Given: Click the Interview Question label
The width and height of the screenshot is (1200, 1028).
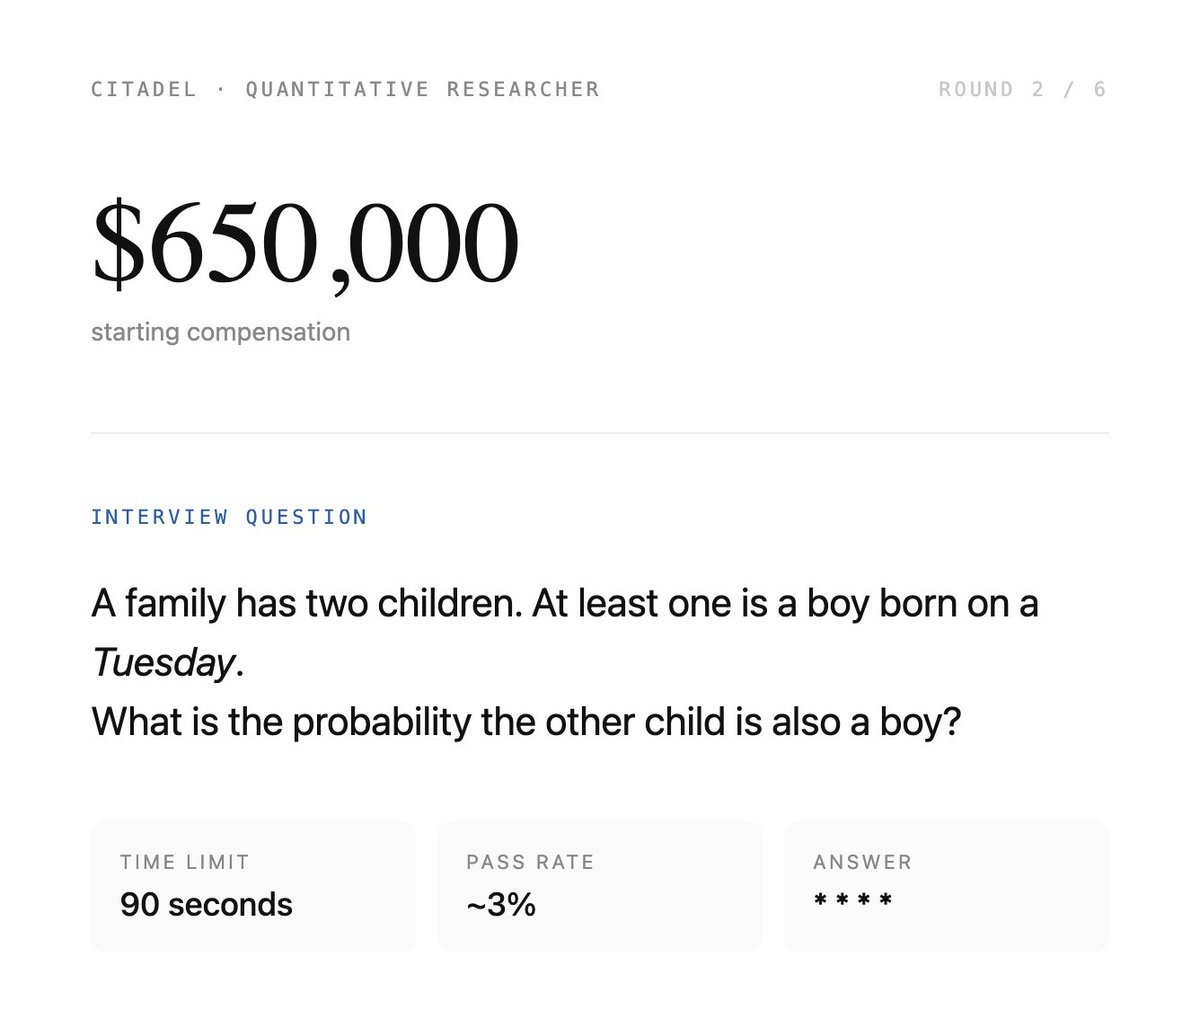Looking at the screenshot, I should 229,517.
